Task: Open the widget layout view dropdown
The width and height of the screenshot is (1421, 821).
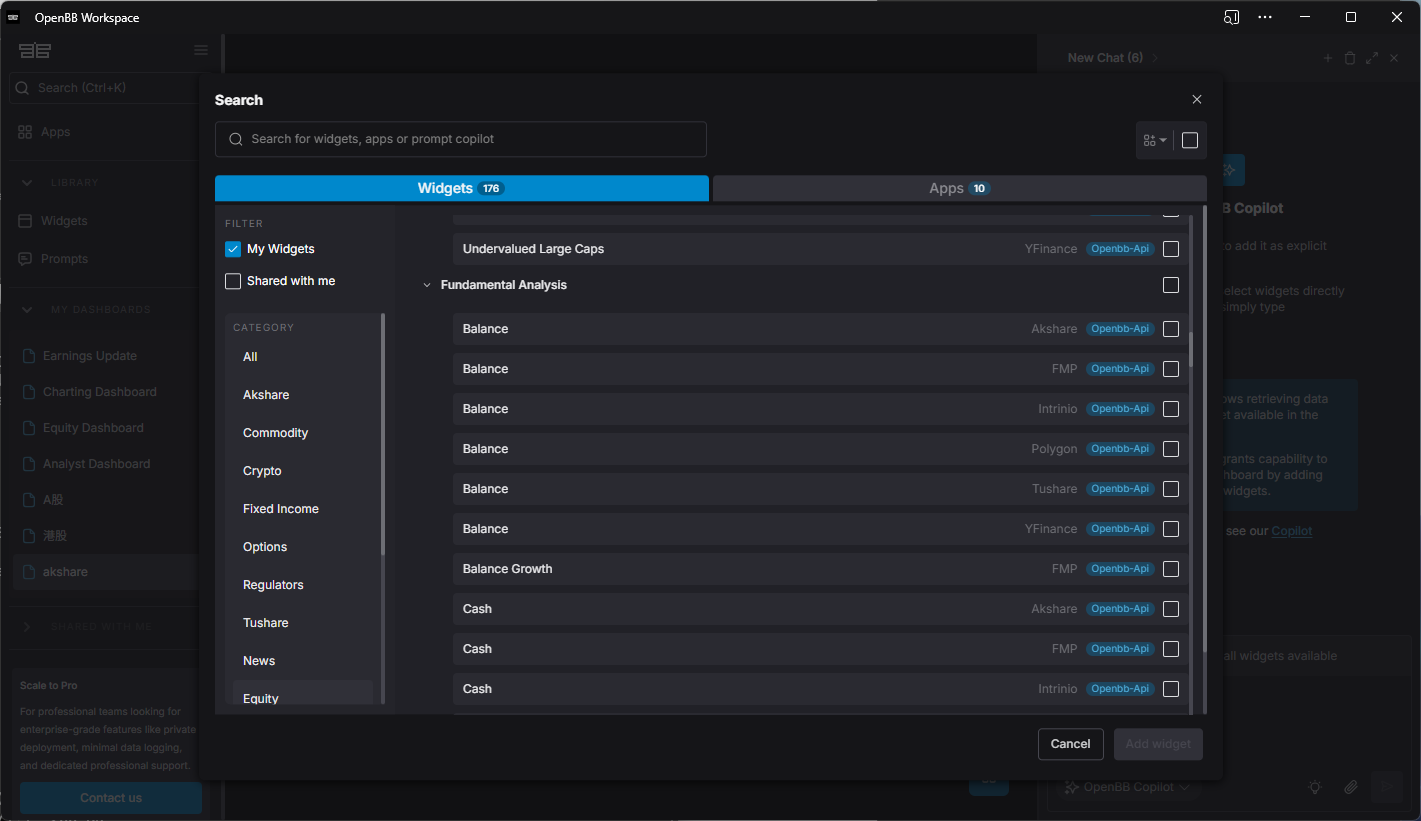Action: tap(1155, 140)
